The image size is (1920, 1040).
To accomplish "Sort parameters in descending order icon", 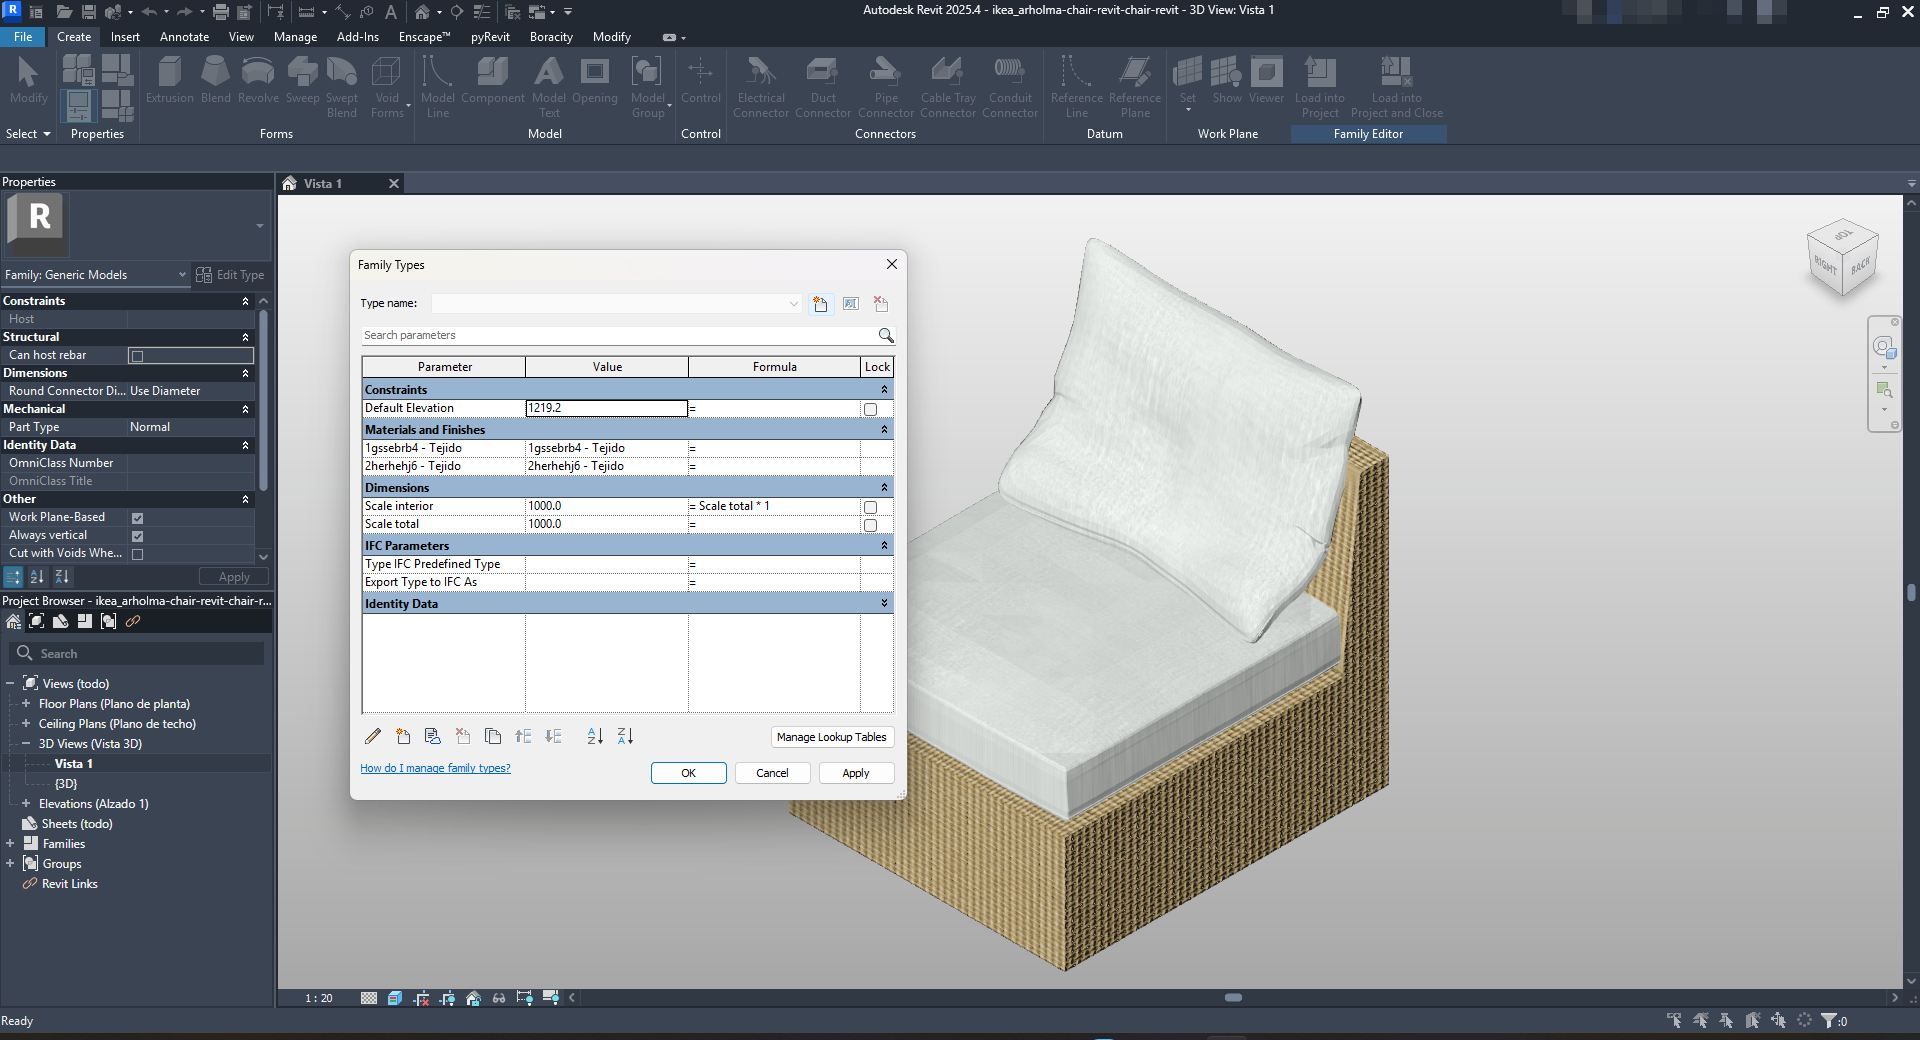I will (625, 736).
